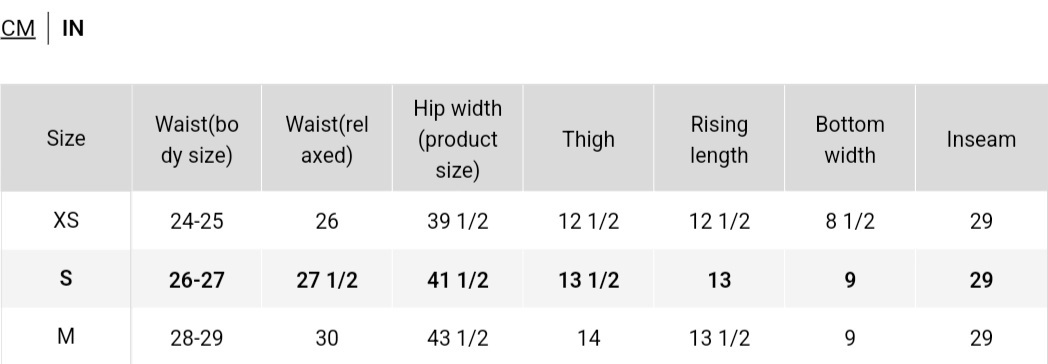Click the 24-25 waist body size cell
The height and width of the screenshot is (364, 1048).
pyautogui.click(x=196, y=221)
